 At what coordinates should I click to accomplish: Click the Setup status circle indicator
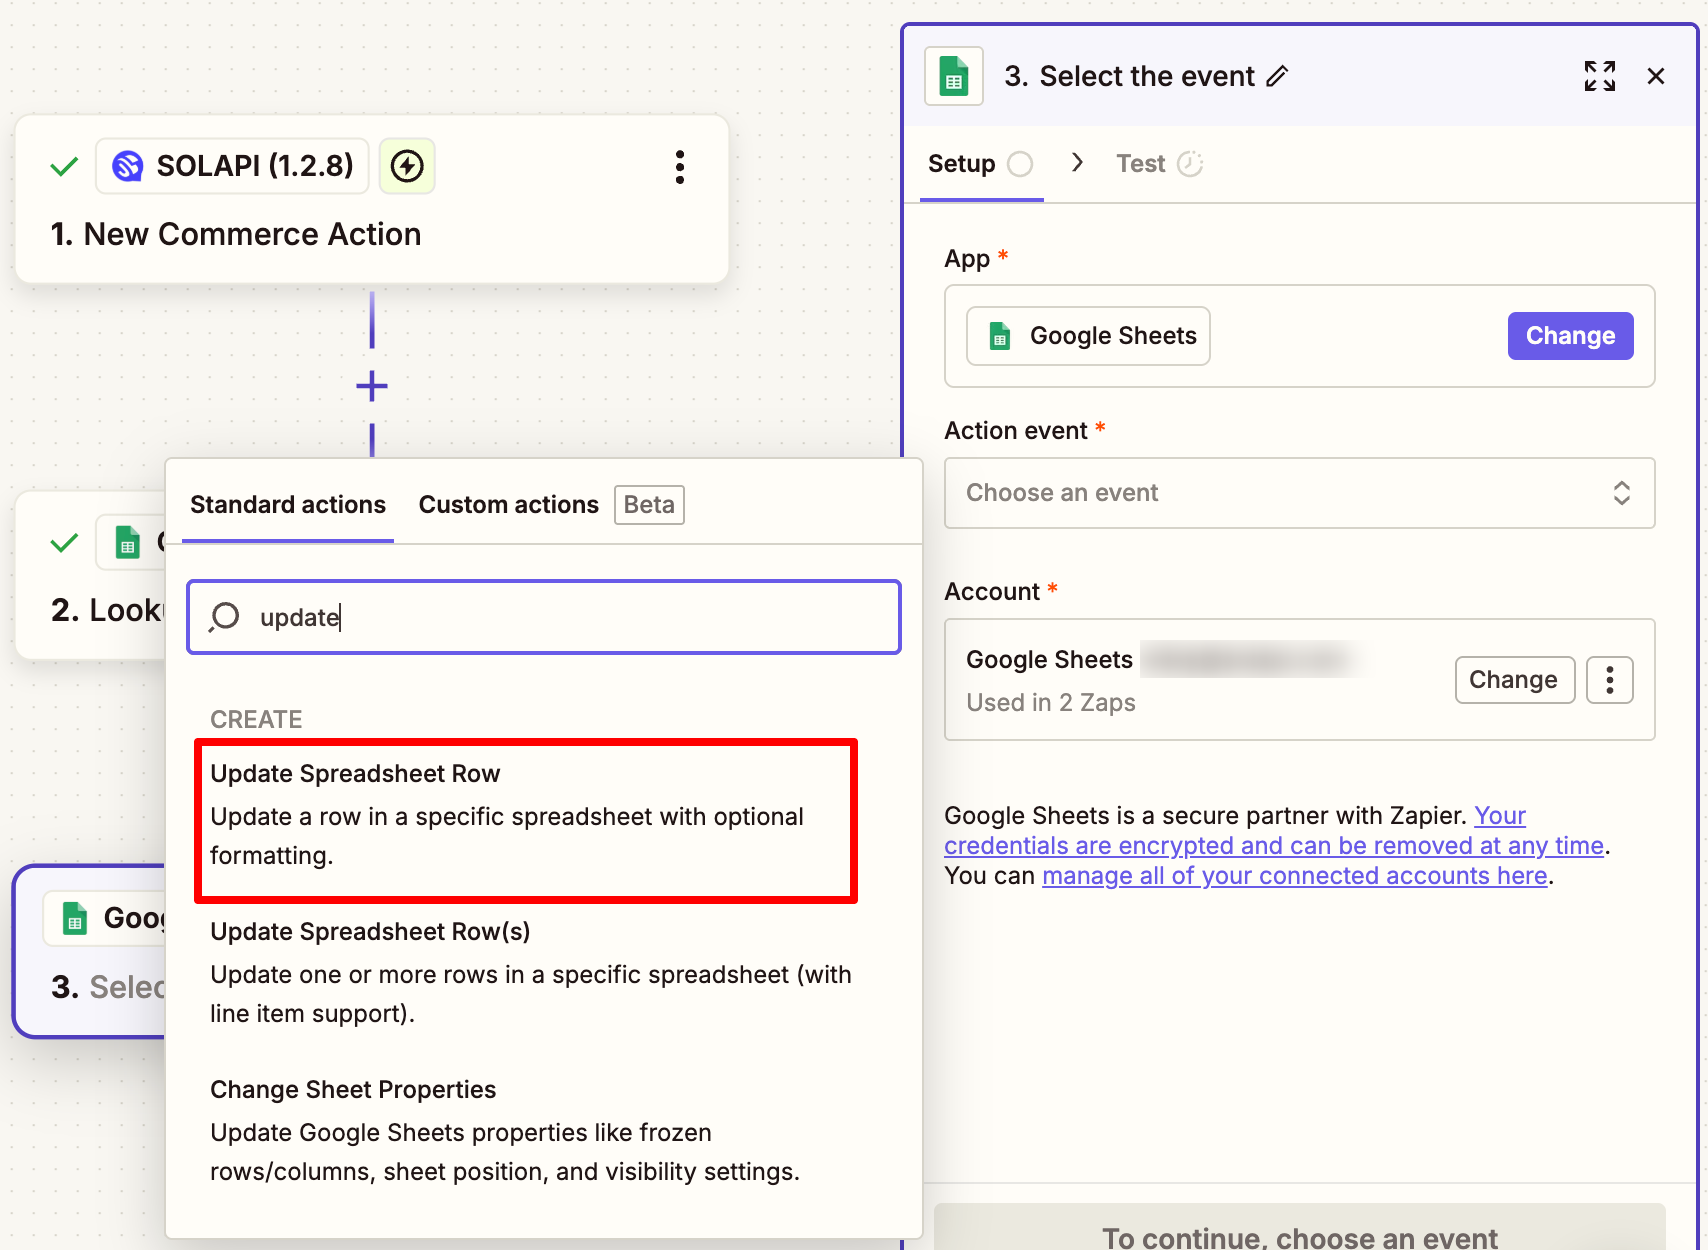(x=1020, y=164)
